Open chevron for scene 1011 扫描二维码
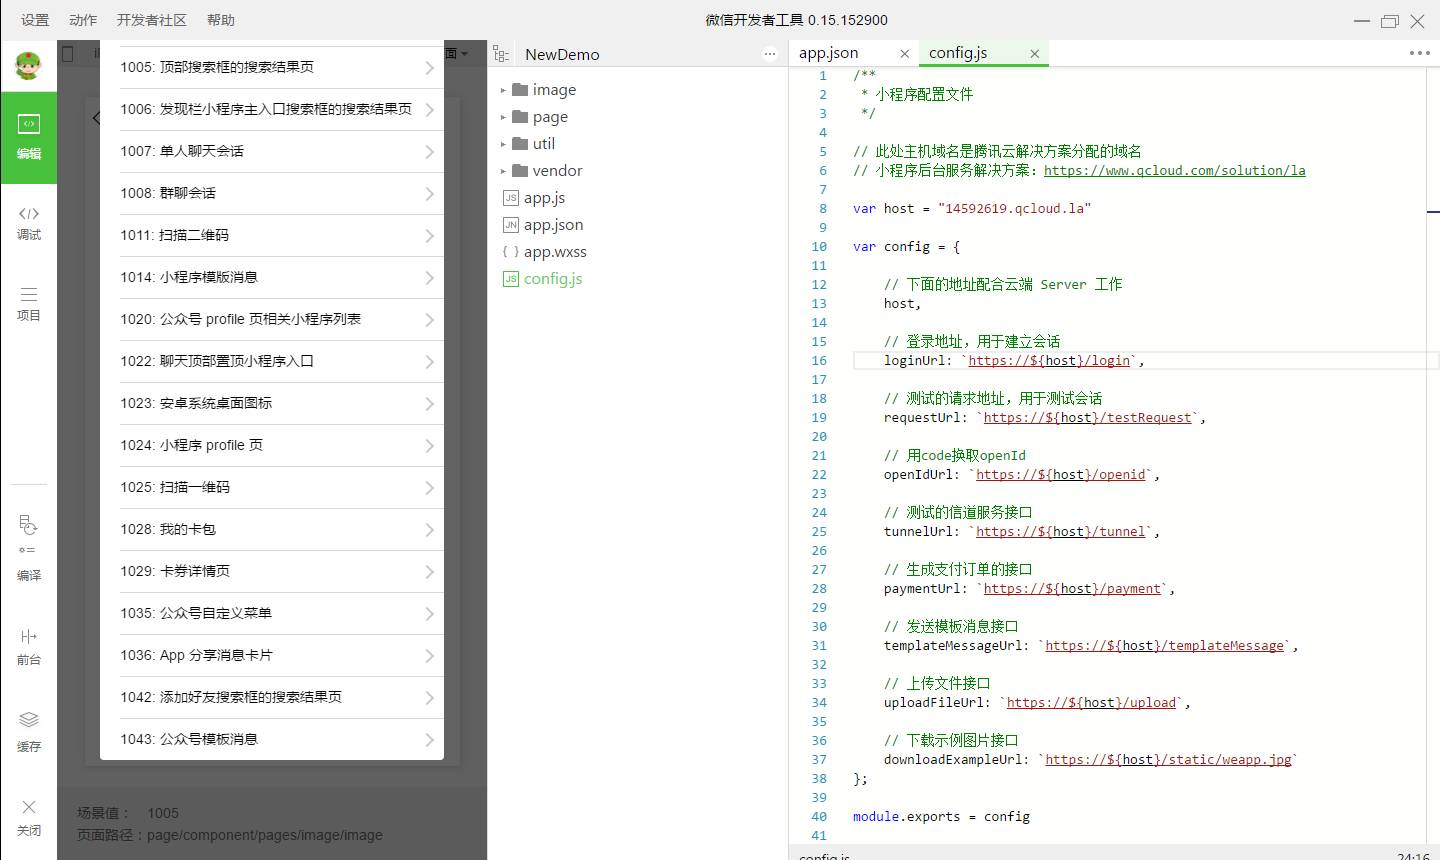The height and width of the screenshot is (860, 1440). coord(429,236)
